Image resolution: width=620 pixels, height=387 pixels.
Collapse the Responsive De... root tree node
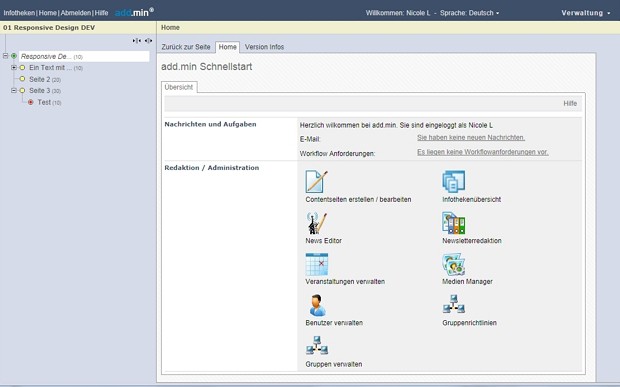[6, 56]
